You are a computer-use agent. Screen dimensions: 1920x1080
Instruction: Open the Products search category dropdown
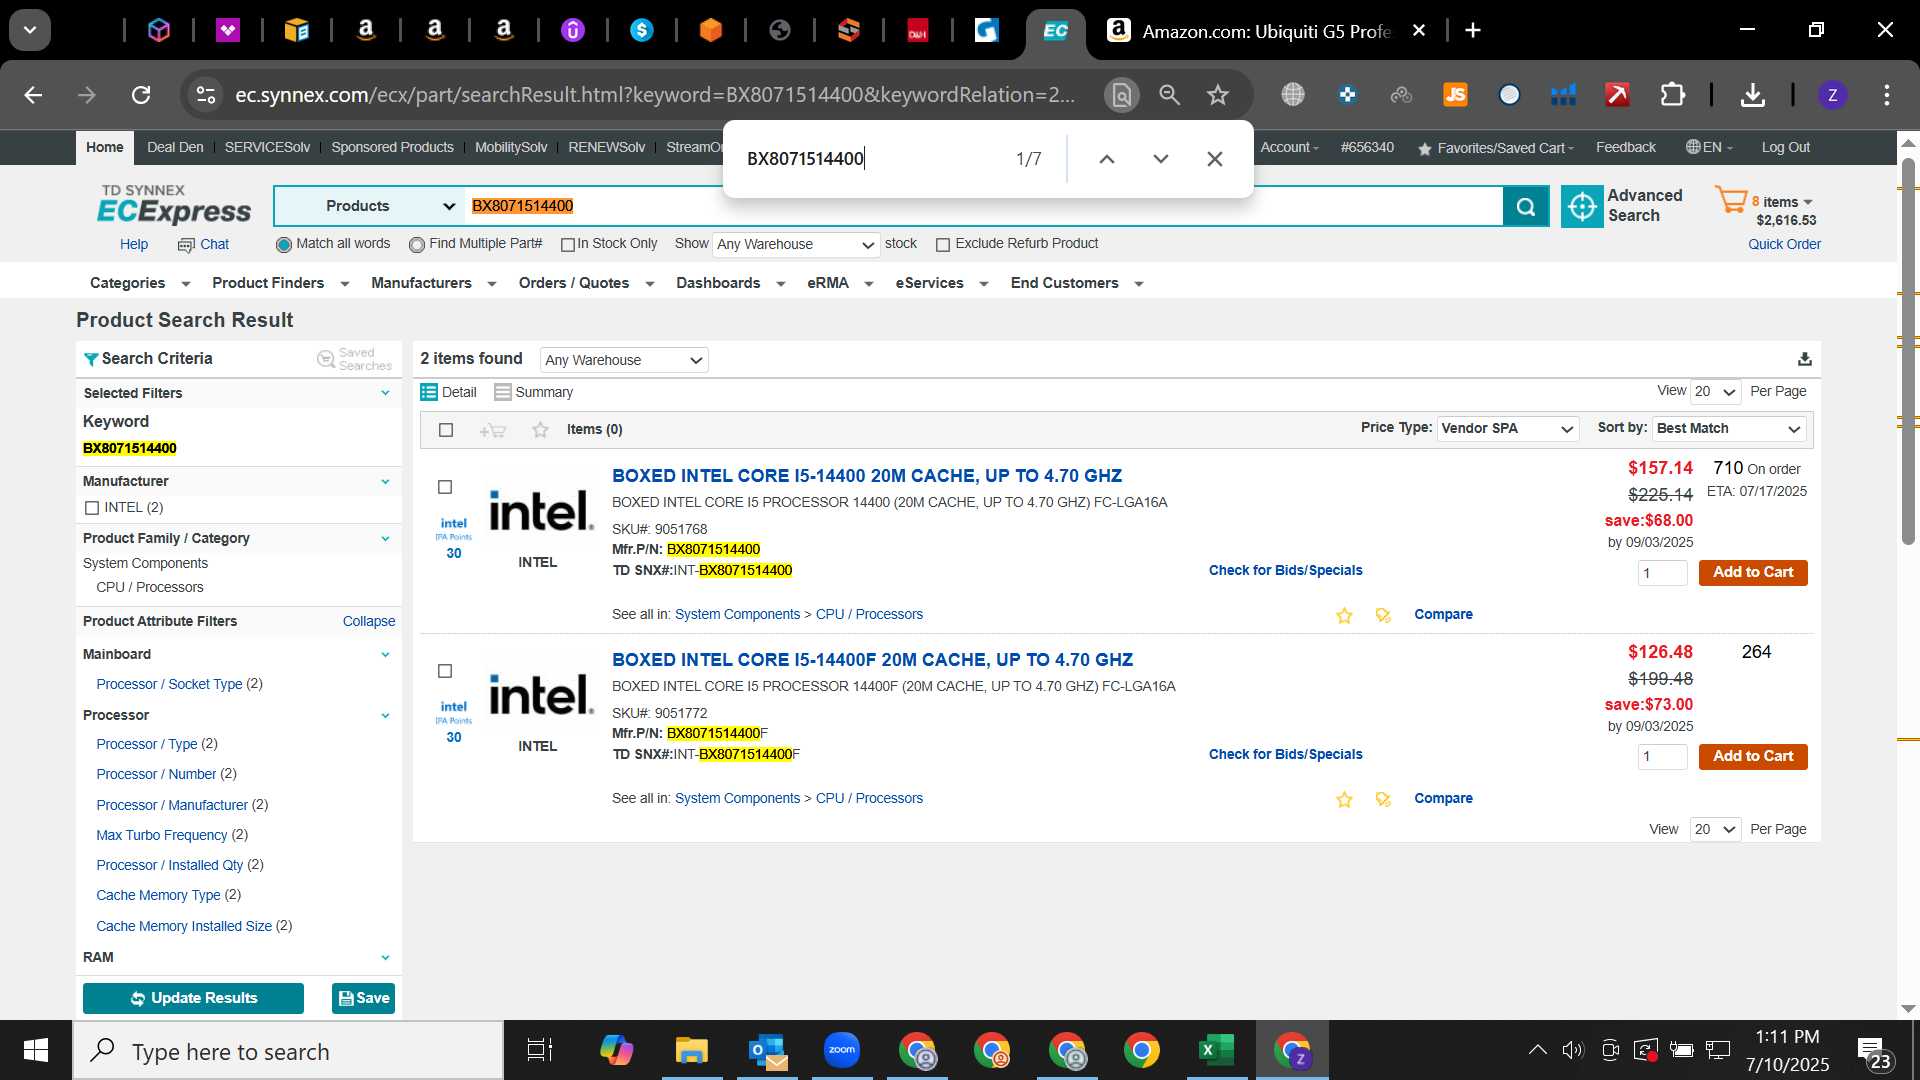point(369,206)
